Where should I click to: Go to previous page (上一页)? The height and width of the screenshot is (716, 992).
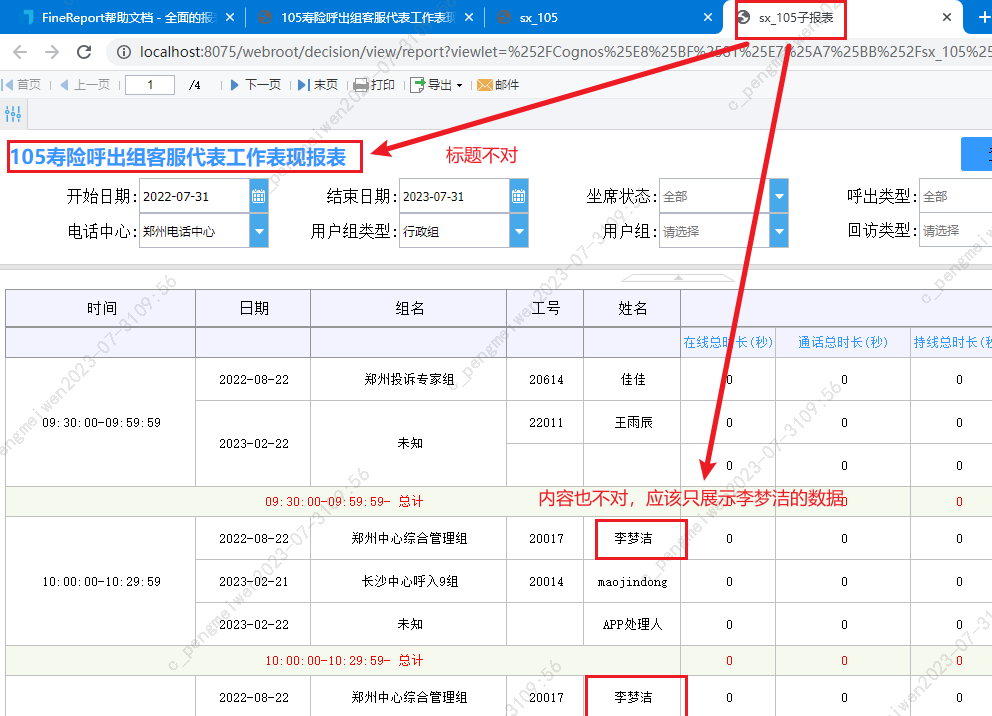pyautogui.click(x=85, y=85)
